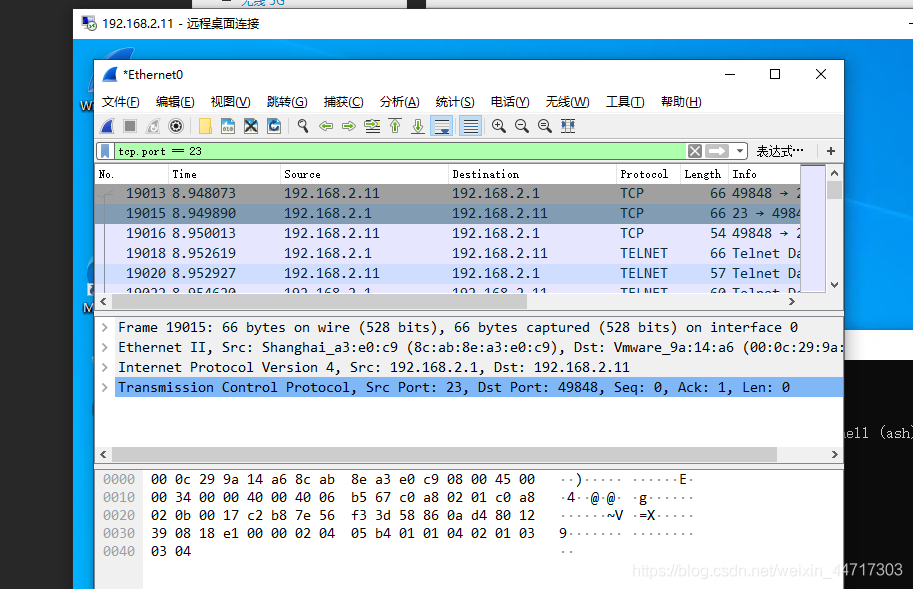Expand the Transmission Control Protocol row

[x=105, y=387]
